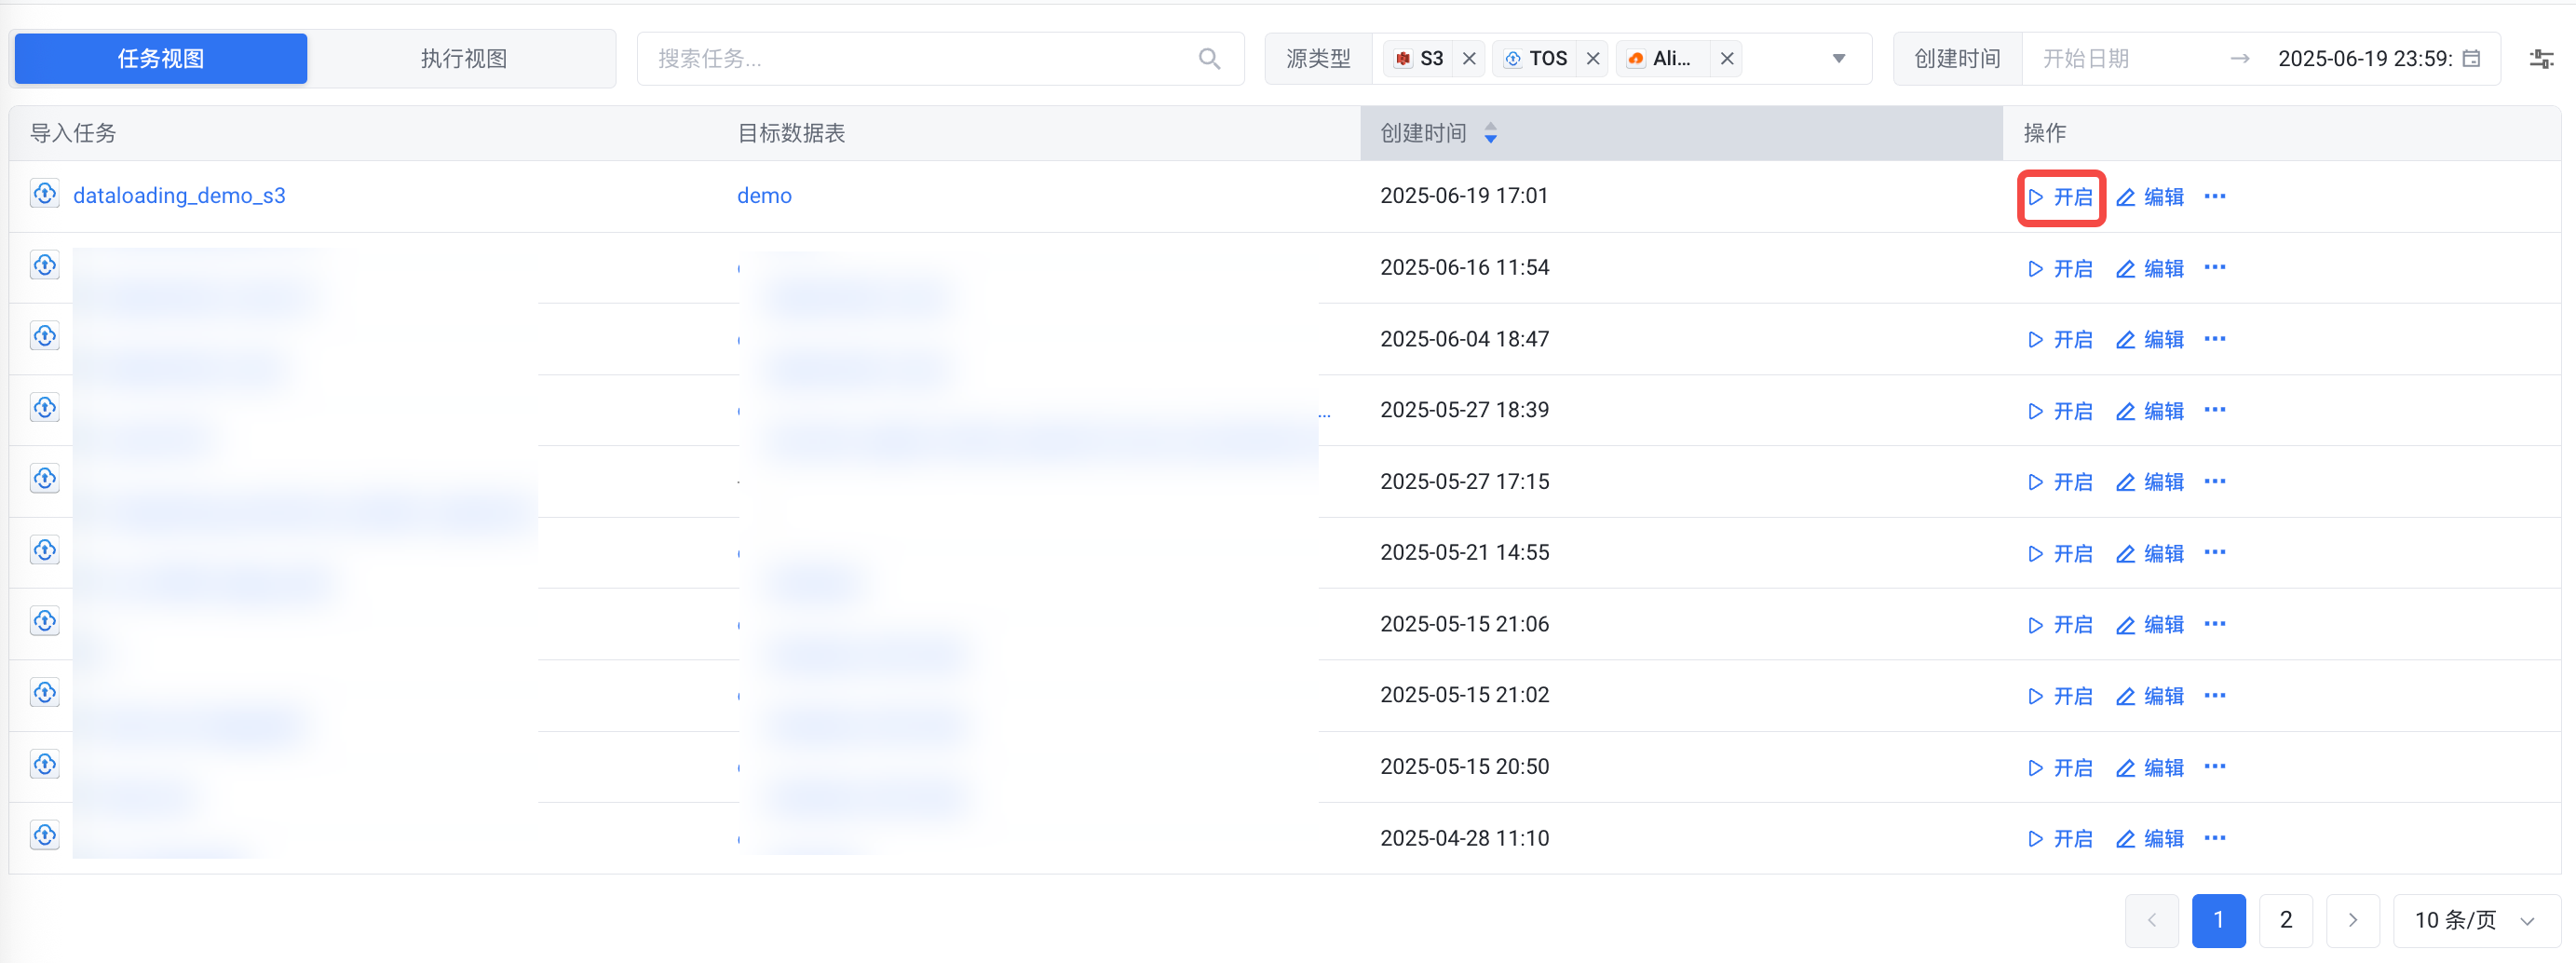Click import icon in 2025-04-28 11:10 row

tap(44, 835)
